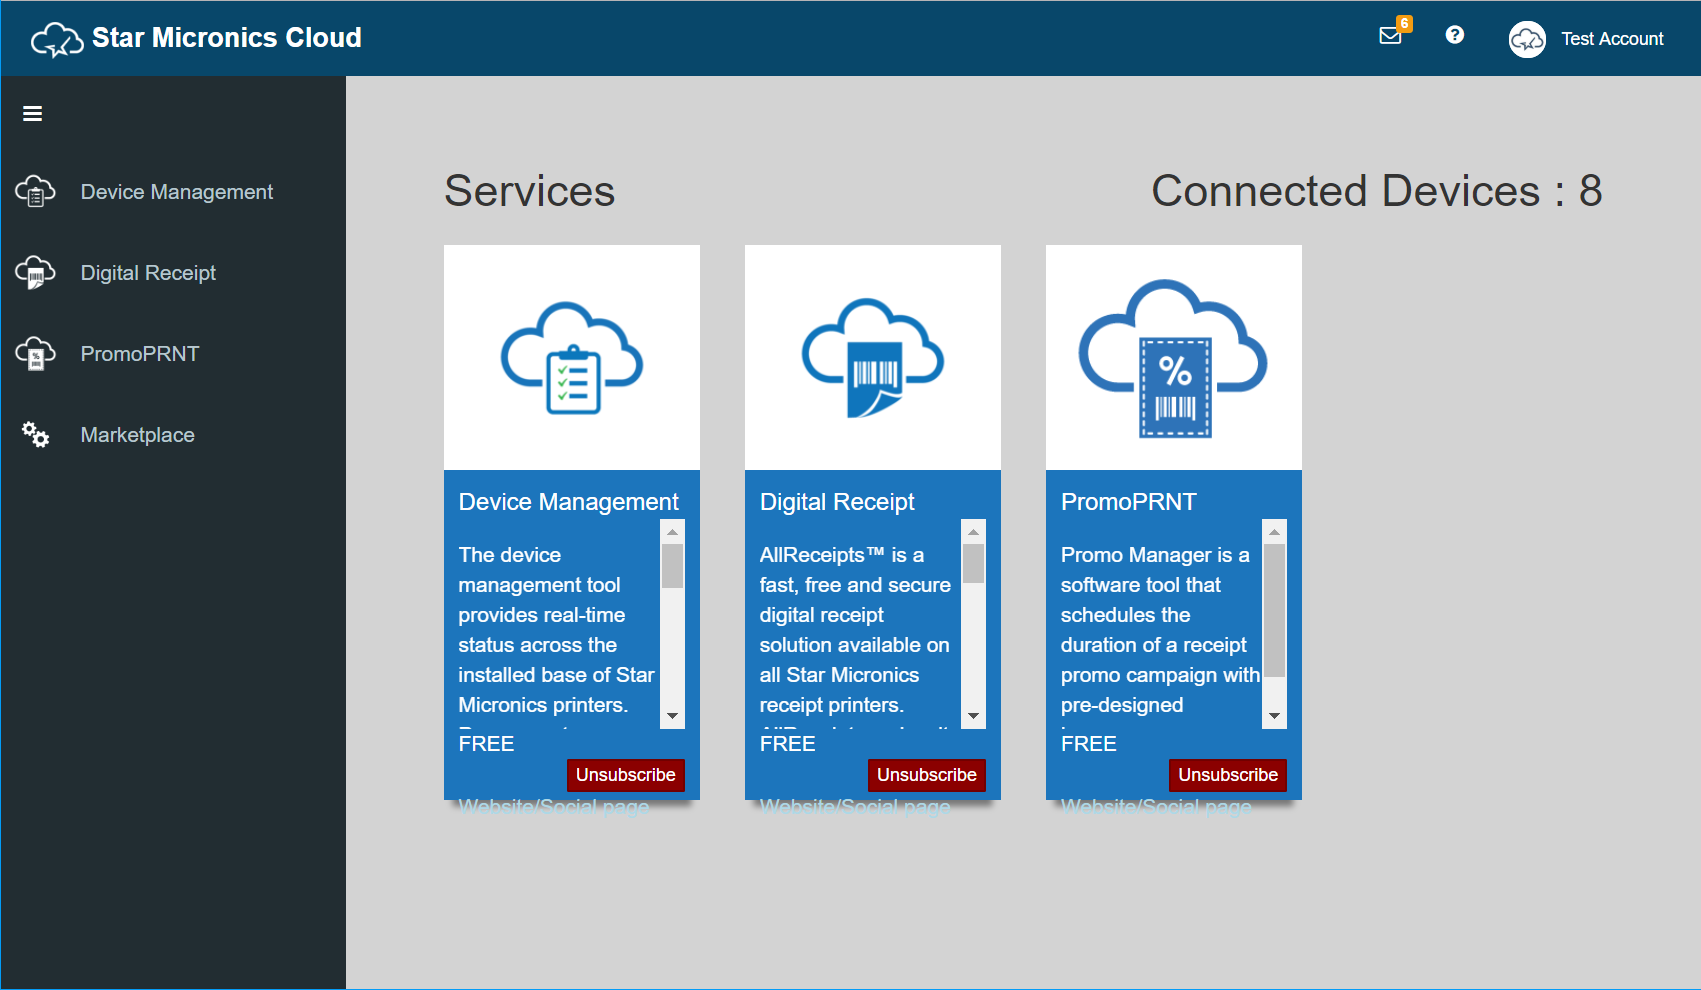Click FREE label on Digital Receipt card
This screenshot has height=990, width=1701.
(x=787, y=744)
